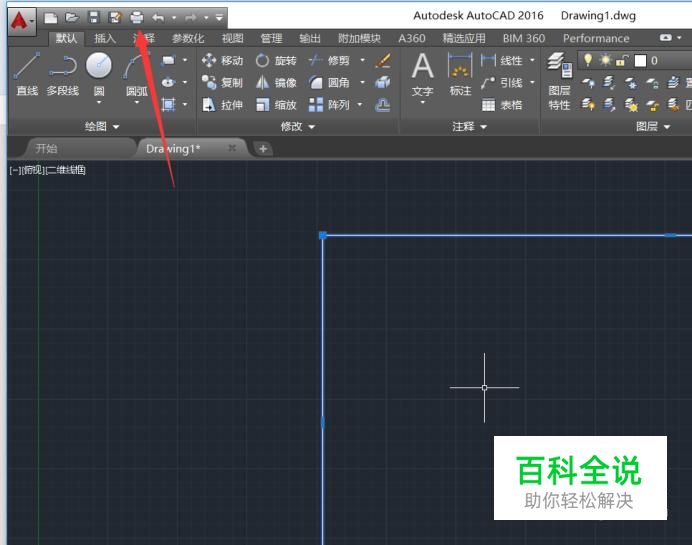Expand the quick access toolbar customize menu

pyautogui.click(x=219, y=18)
